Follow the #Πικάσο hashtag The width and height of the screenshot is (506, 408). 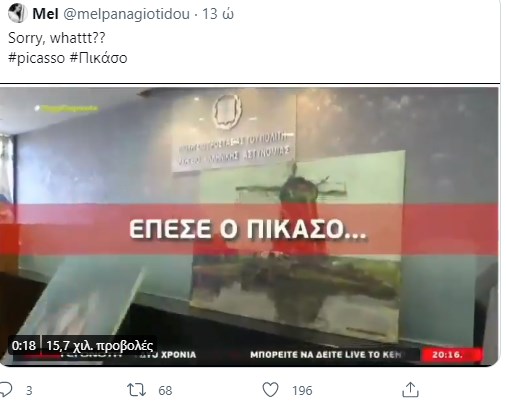tap(99, 58)
